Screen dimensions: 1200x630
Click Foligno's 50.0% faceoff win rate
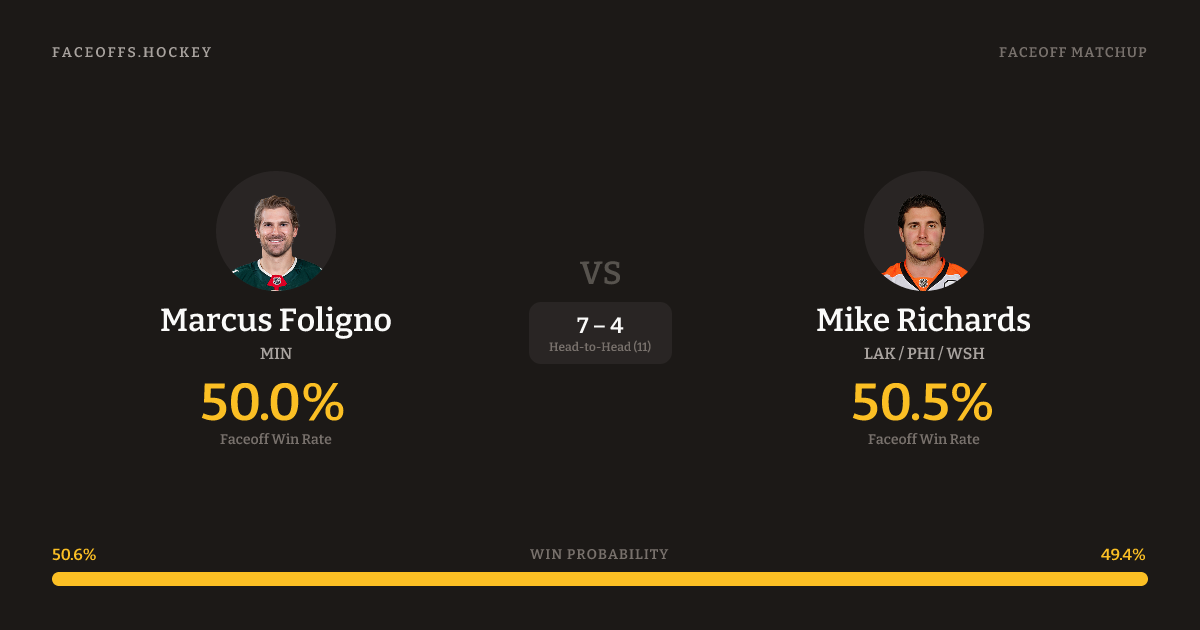[272, 402]
